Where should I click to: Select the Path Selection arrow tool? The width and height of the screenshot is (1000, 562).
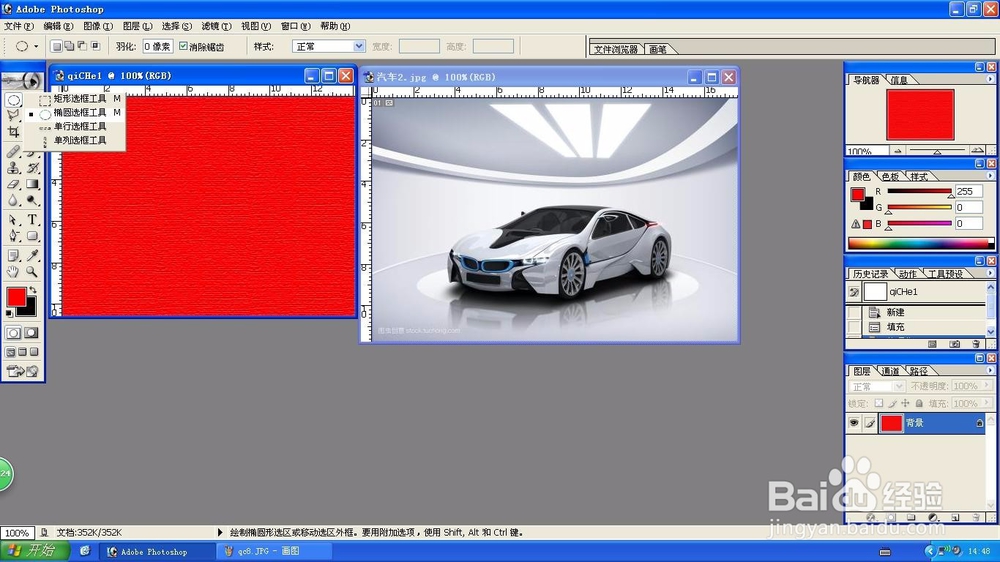pos(13,220)
